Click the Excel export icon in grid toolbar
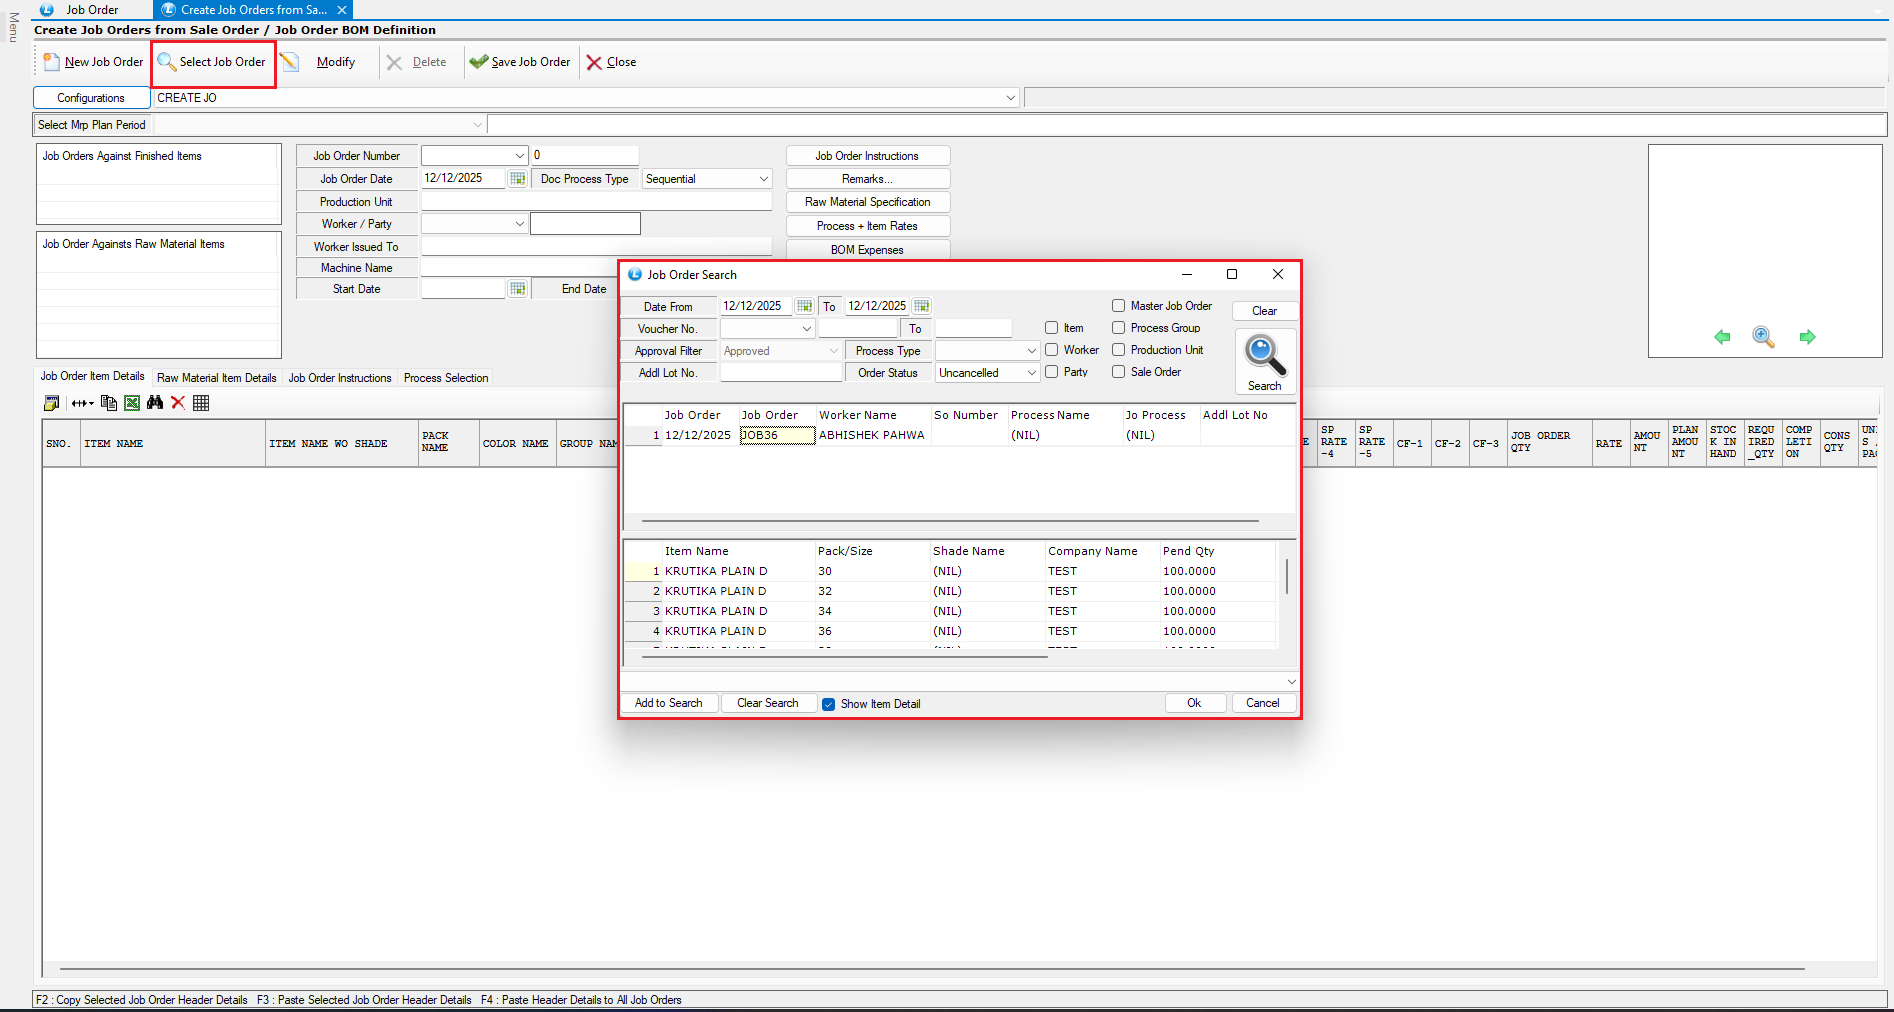Viewport: 1894px width, 1012px height. (132, 403)
